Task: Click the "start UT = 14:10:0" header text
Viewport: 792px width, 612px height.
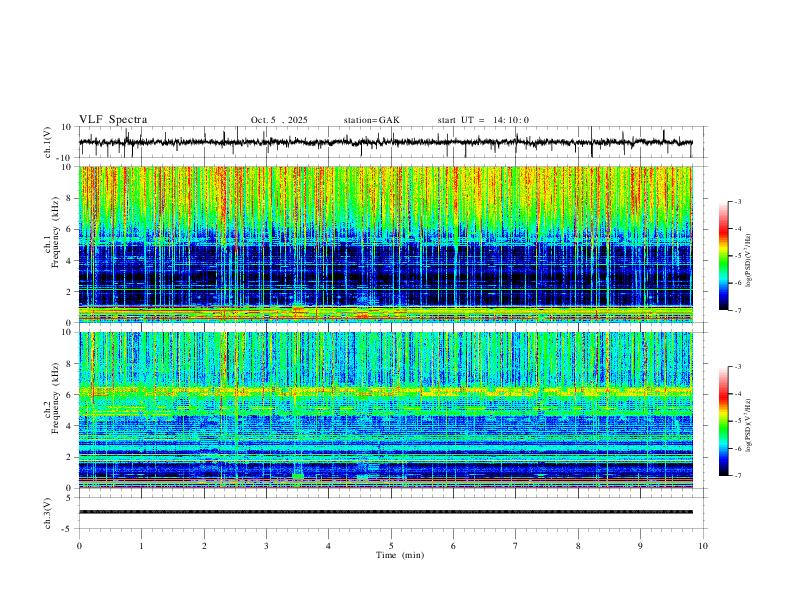Action: point(483,120)
